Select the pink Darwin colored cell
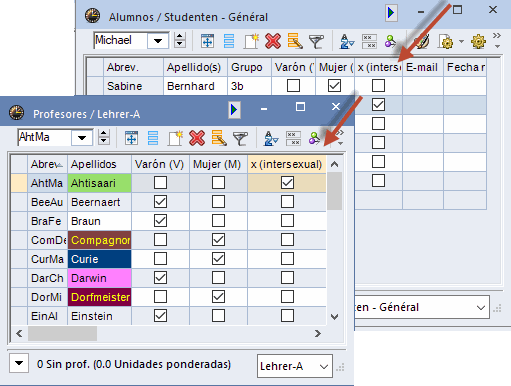 click(x=99, y=278)
